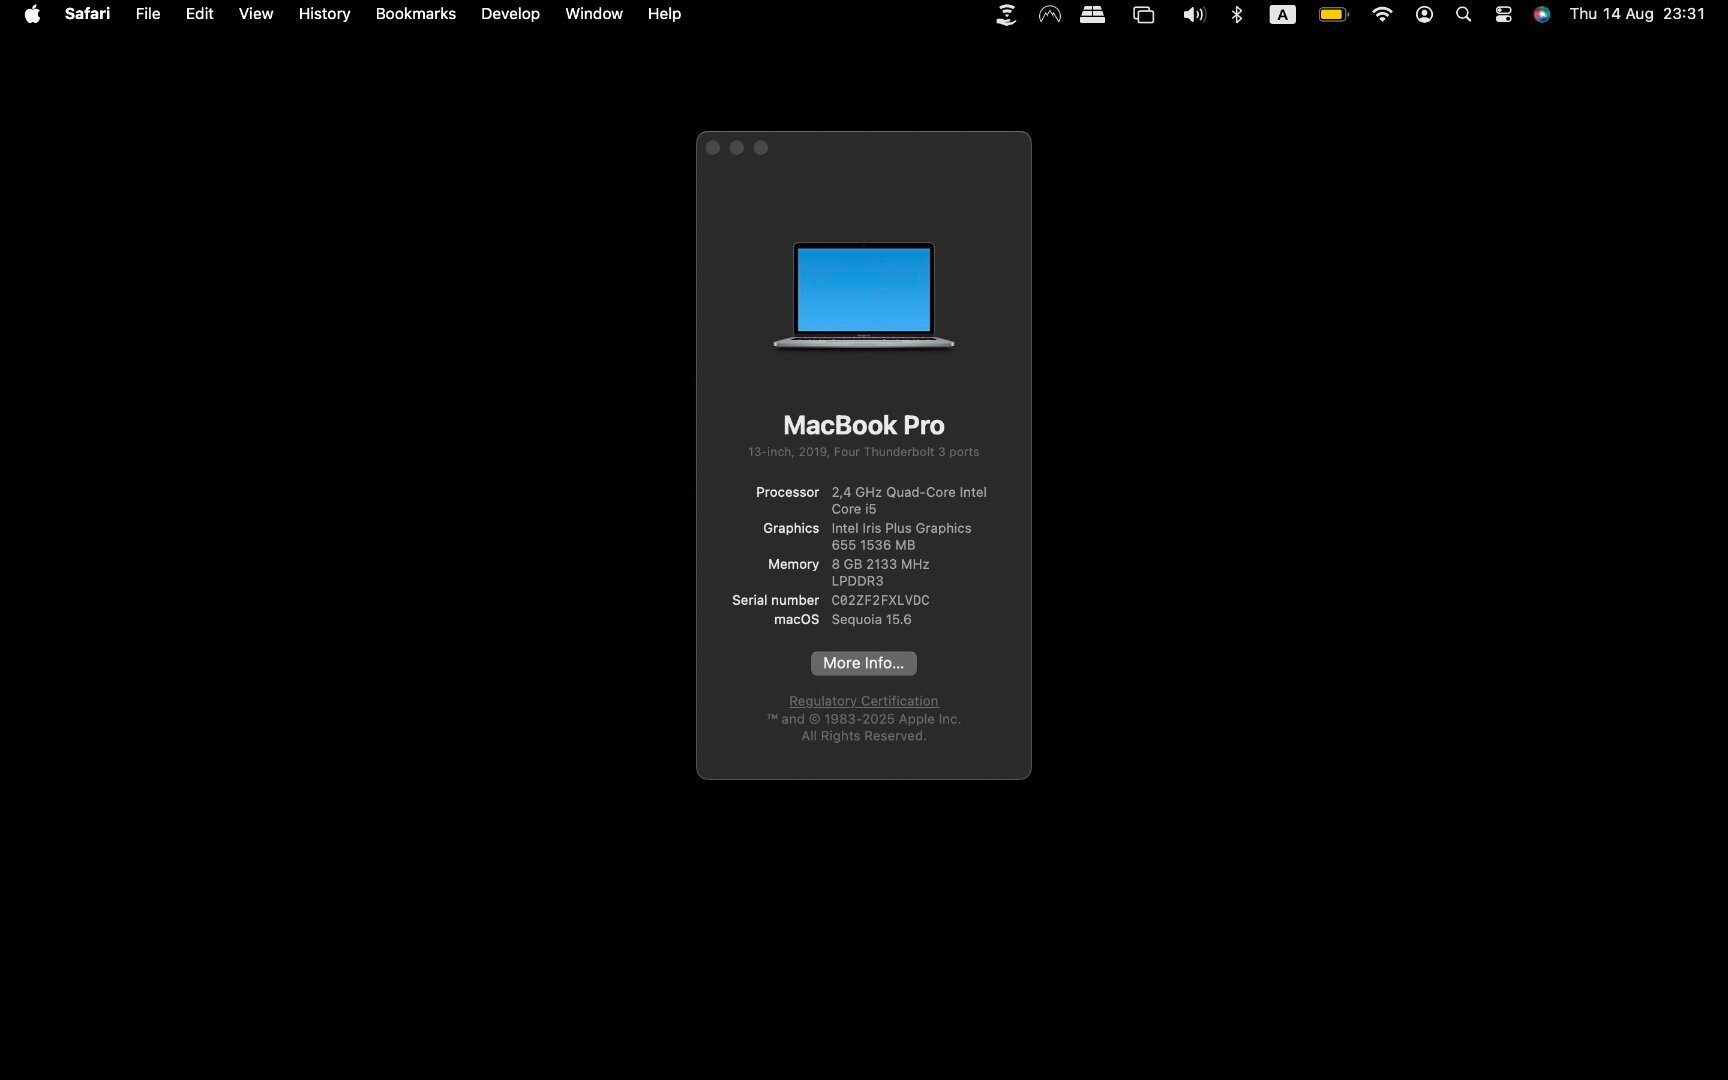
Task: Activate Siri from the menu bar
Action: tap(1542, 14)
